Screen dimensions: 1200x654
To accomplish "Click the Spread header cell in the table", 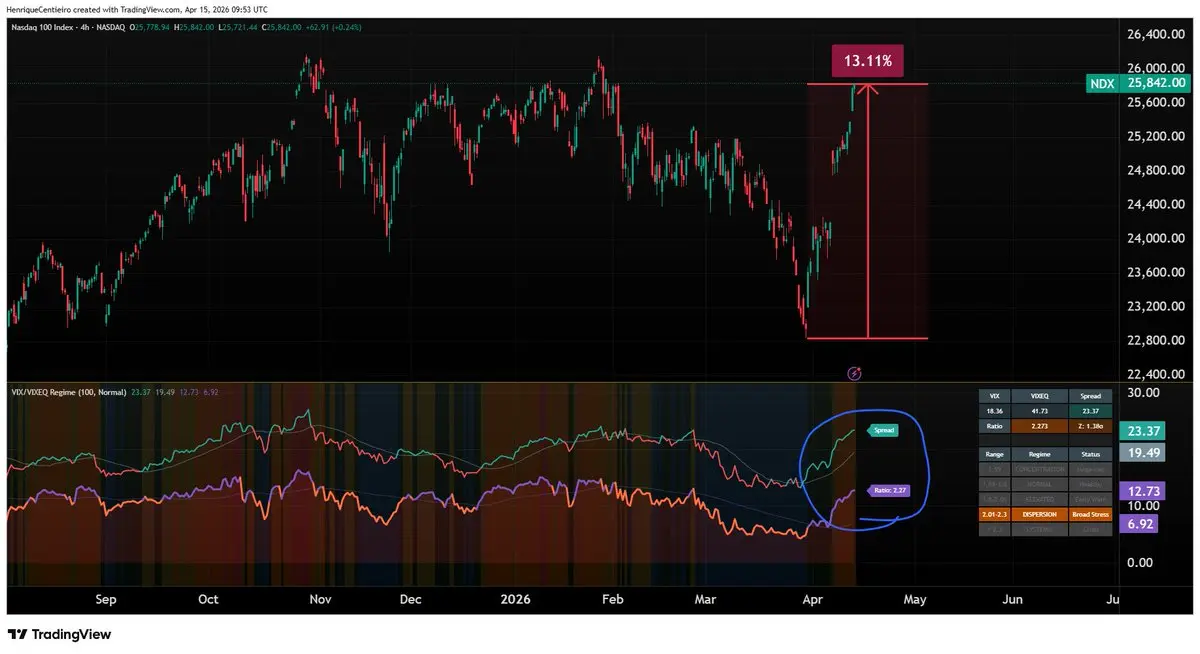I will click(1091, 396).
